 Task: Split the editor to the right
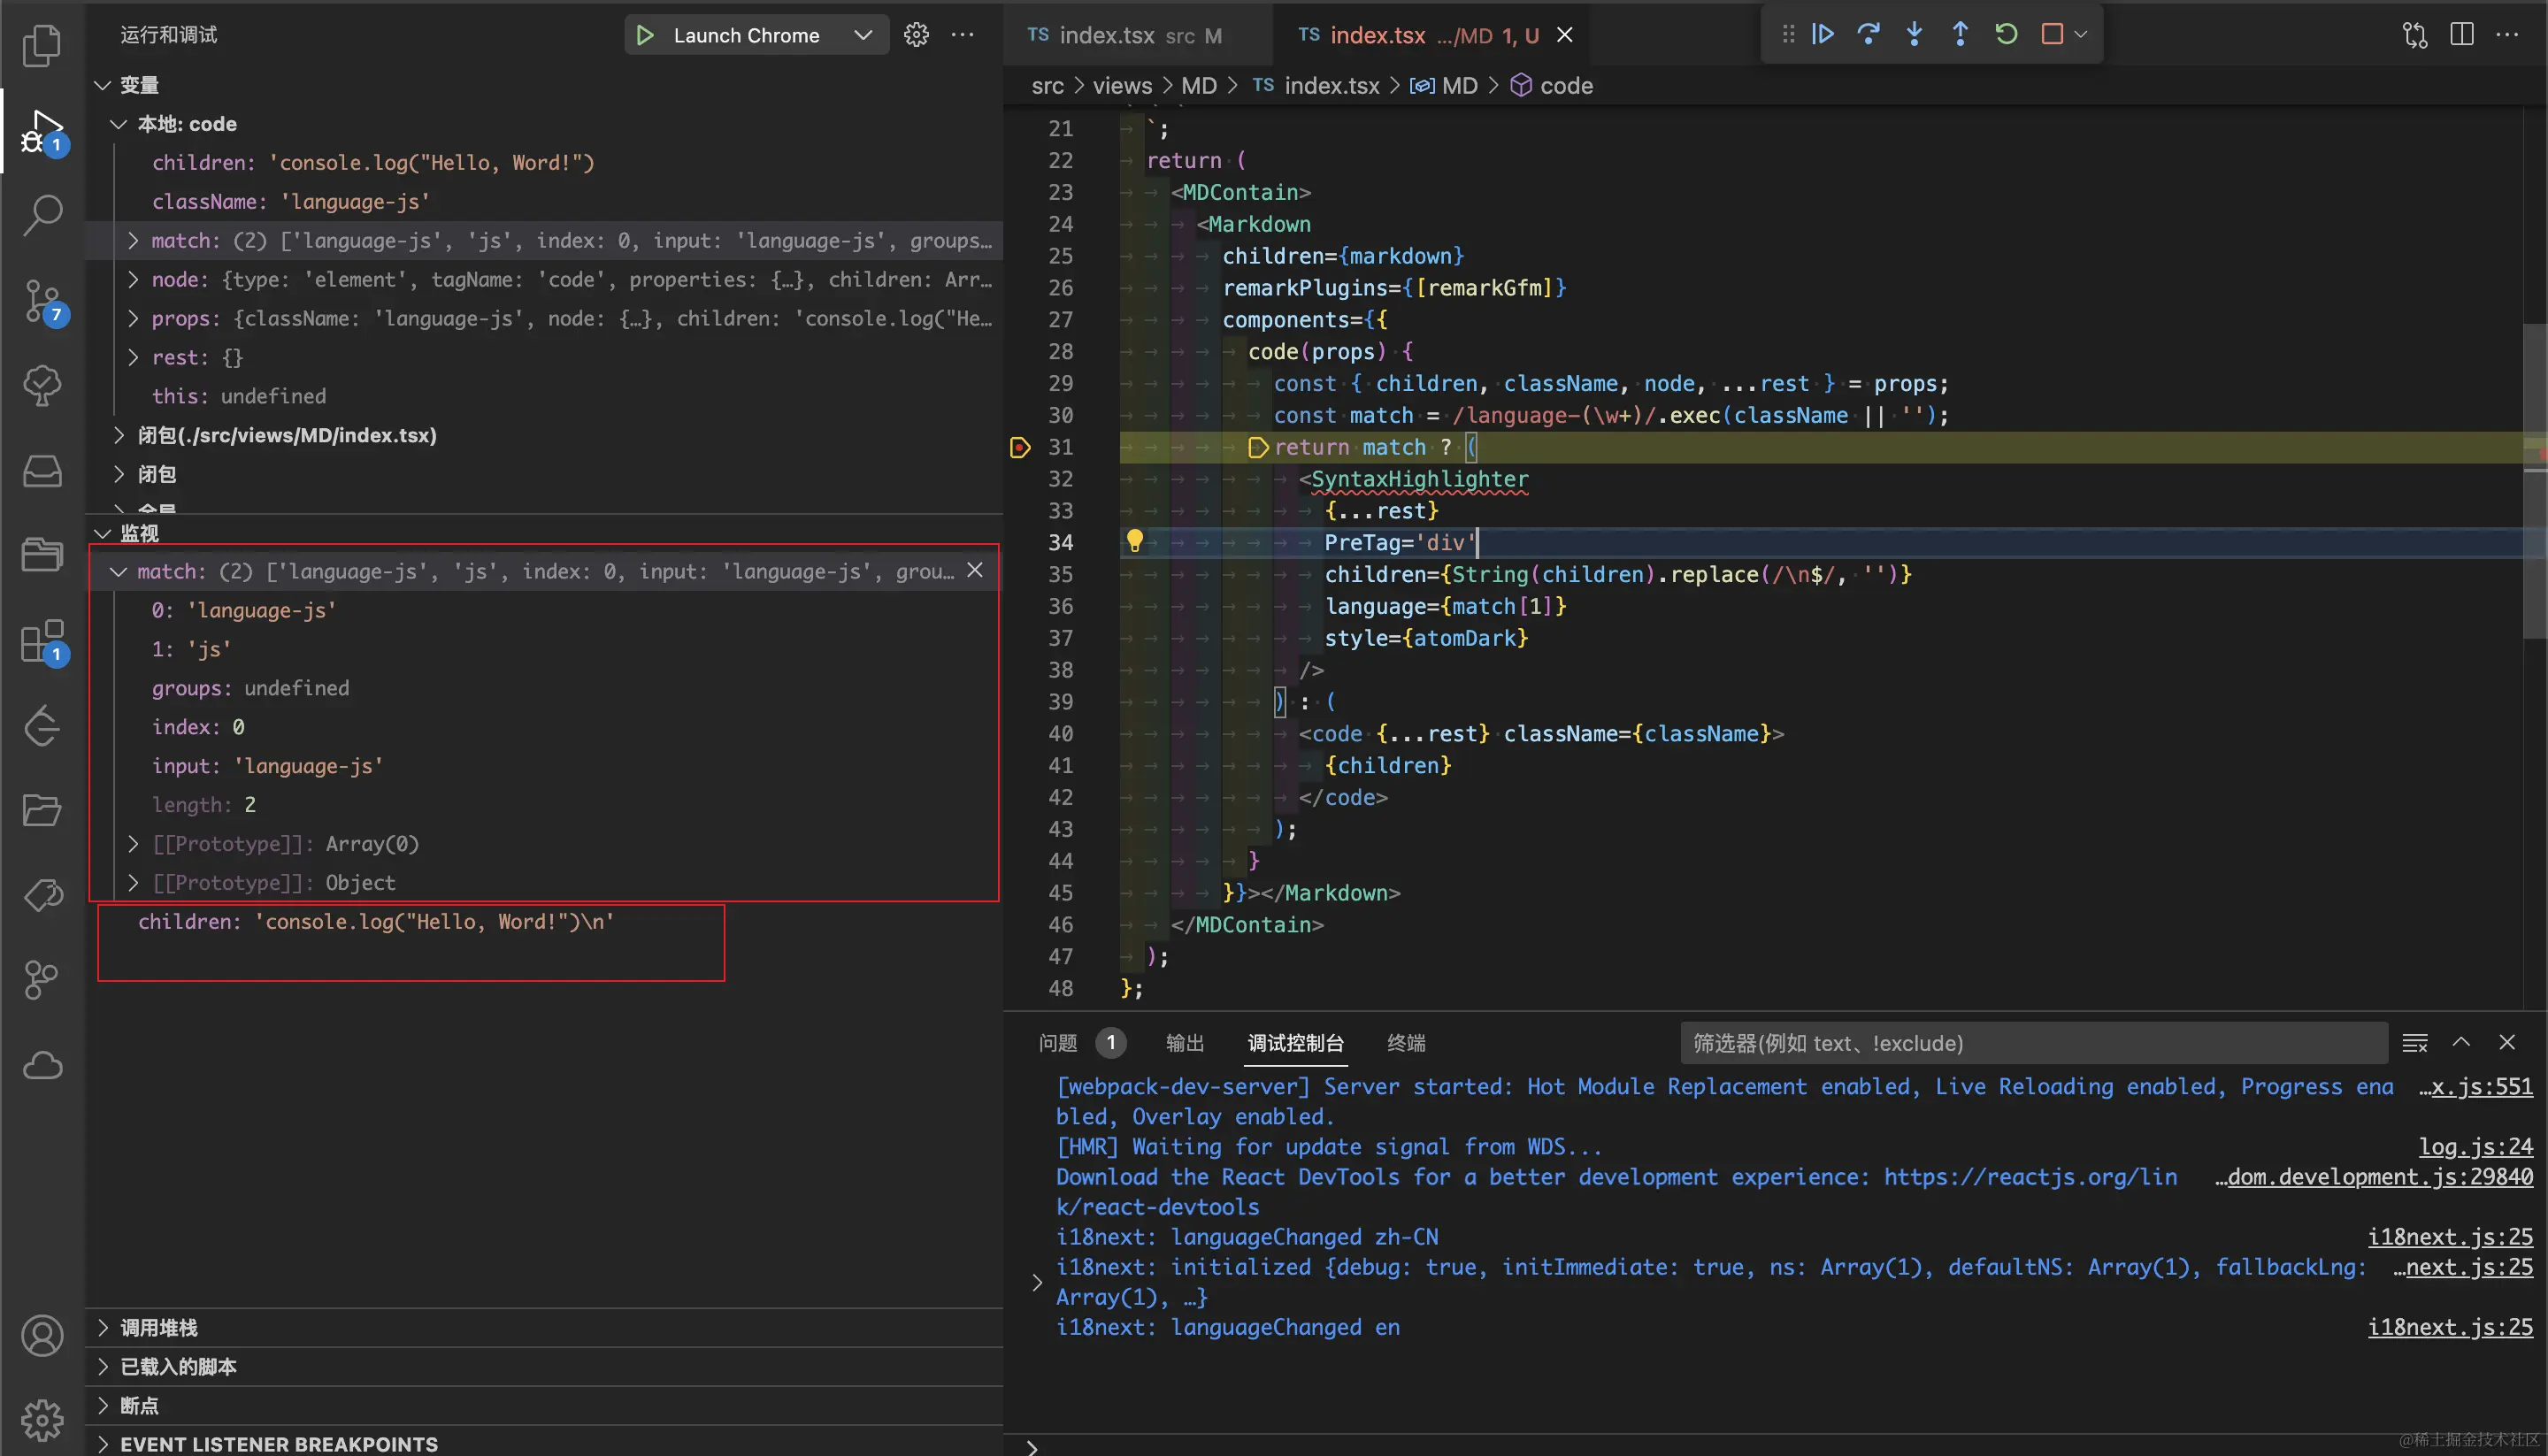[x=2462, y=35]
